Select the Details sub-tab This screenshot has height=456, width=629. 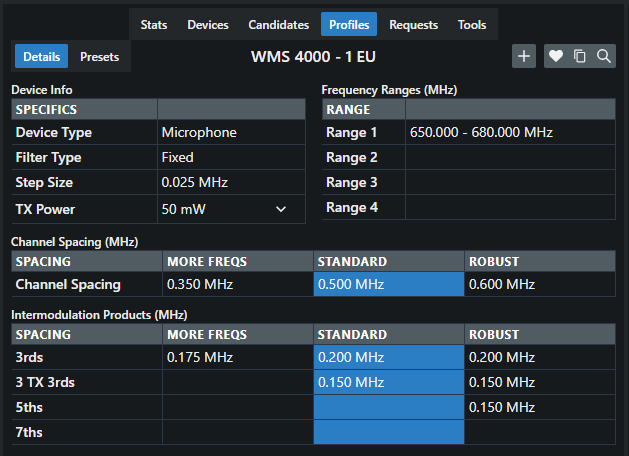[41, 57]
